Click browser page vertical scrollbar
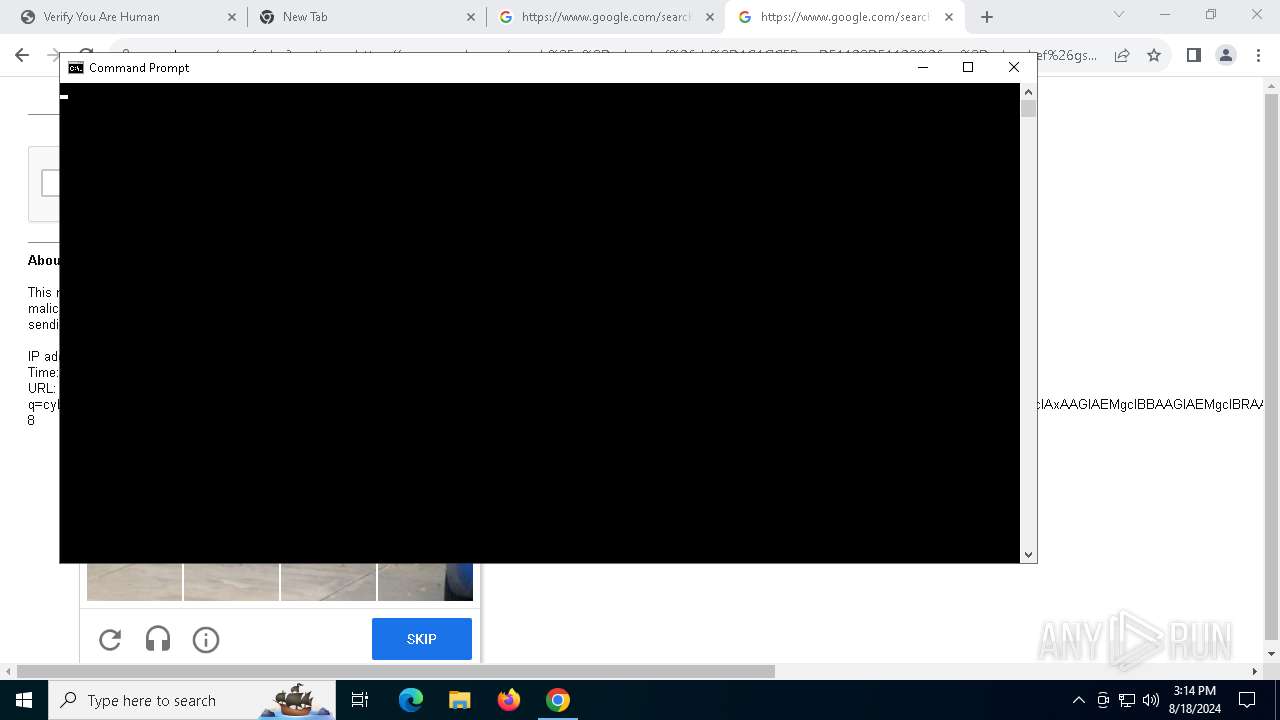The width and height of the screenshot is (1280, 720). tap(1271, 365)
